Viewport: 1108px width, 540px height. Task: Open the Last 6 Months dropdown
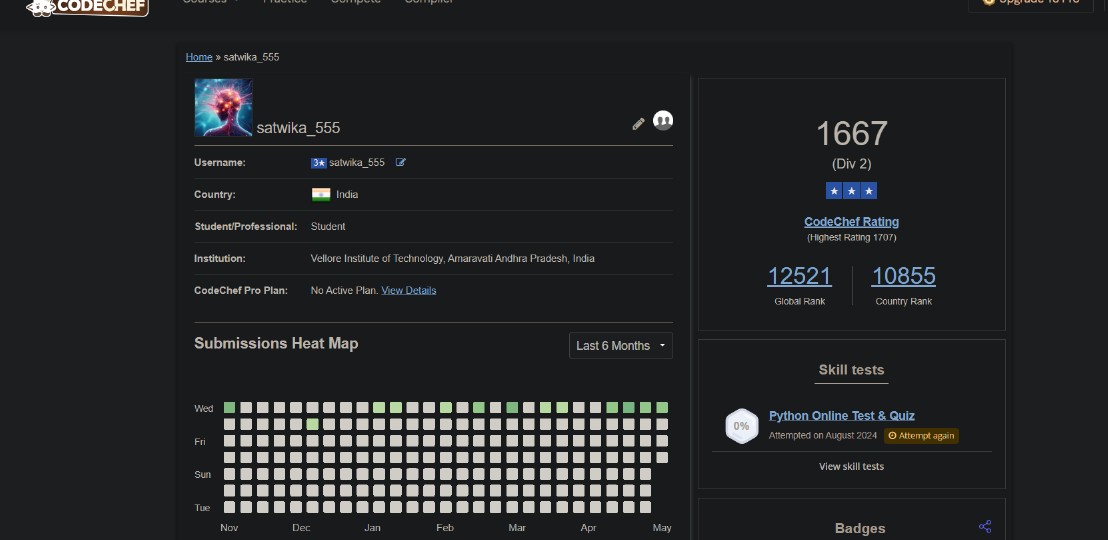click(x=620, y=346)
